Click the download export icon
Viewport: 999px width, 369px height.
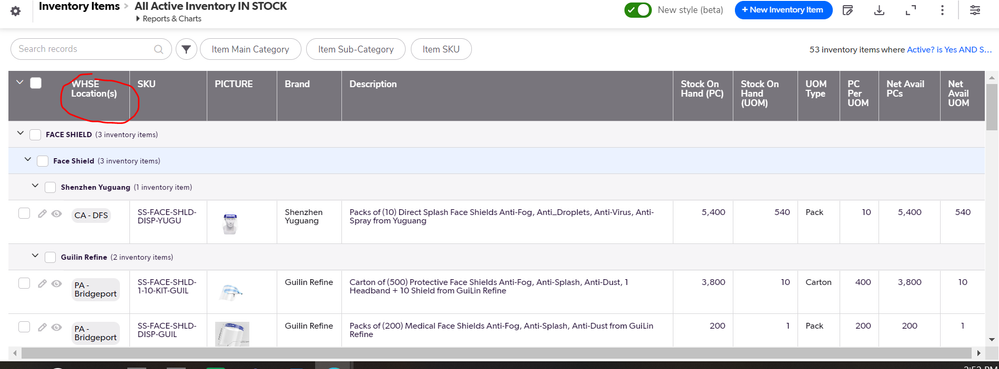879,10
